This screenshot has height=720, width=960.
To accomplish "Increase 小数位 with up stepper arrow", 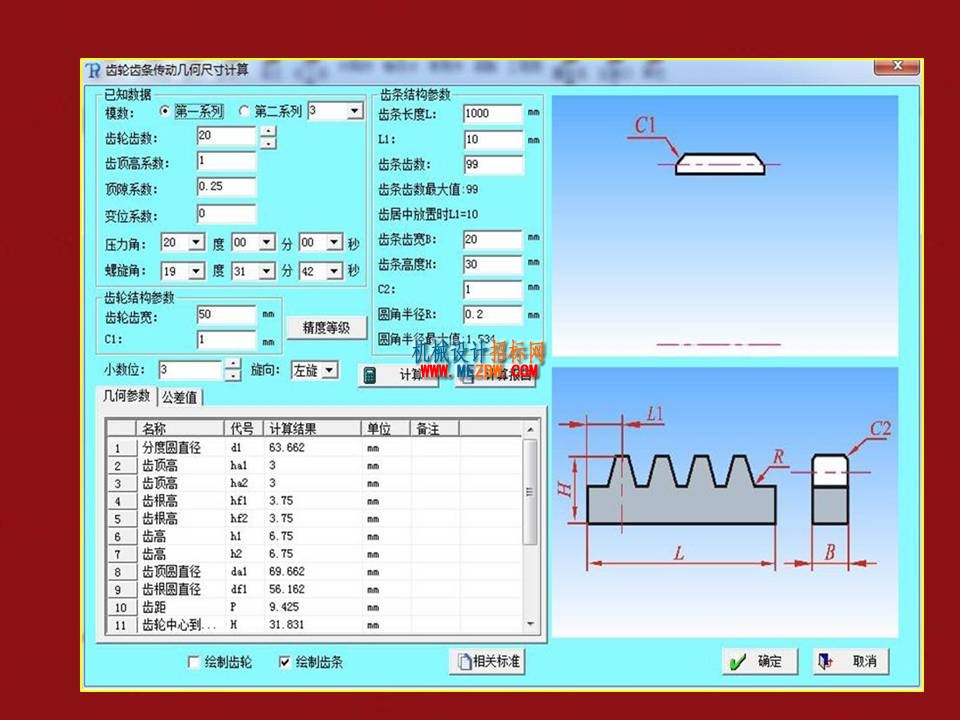I will click(232, 364).
